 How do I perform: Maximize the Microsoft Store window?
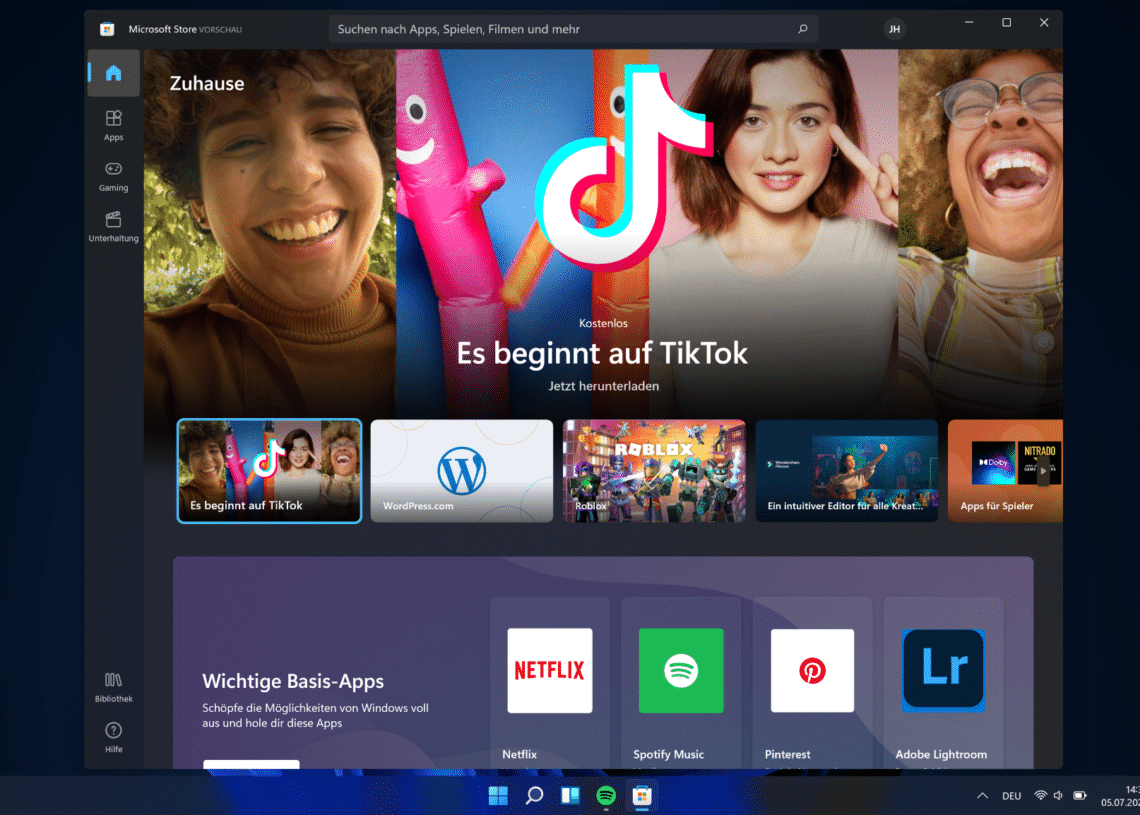[1007, 23]
